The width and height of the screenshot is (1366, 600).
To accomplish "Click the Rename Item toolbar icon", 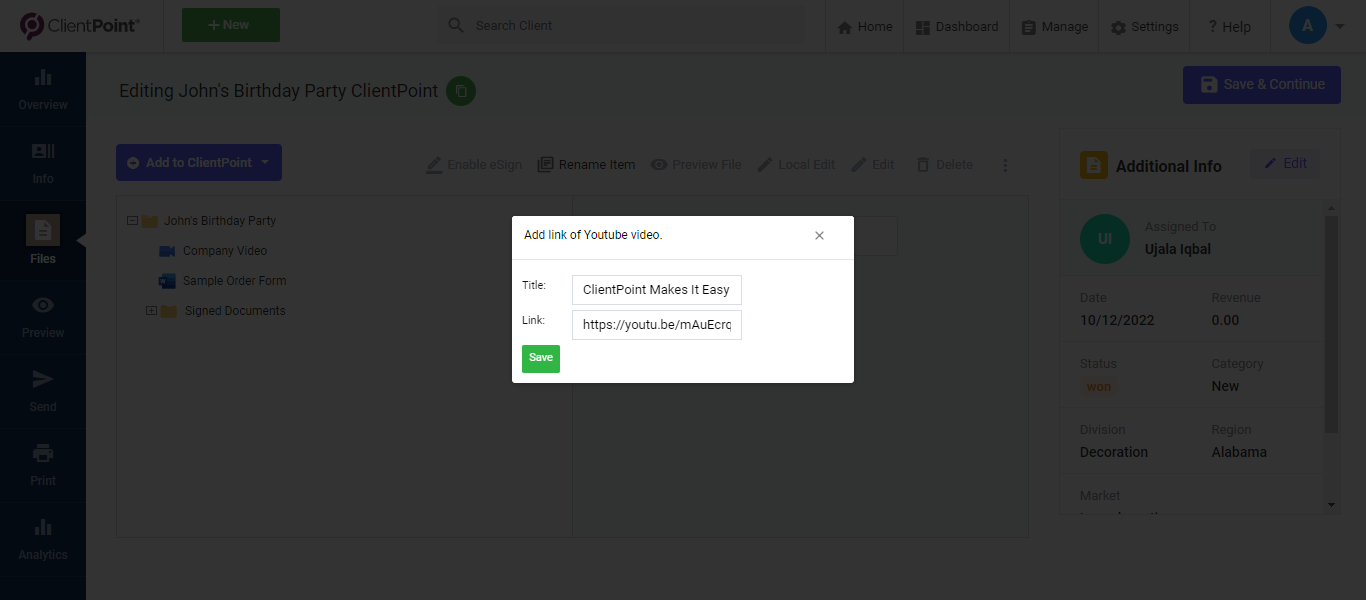I will (x=586, y=164).
